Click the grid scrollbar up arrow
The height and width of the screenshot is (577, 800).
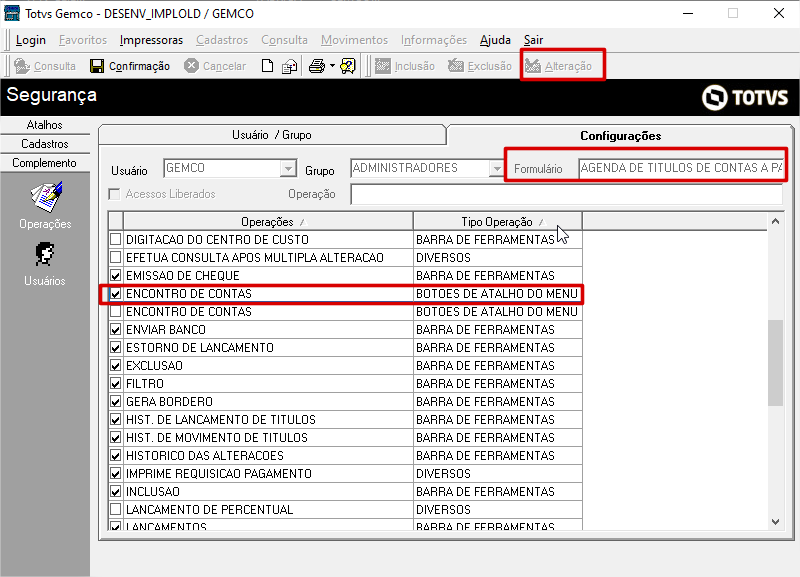[x=776, y=221]
